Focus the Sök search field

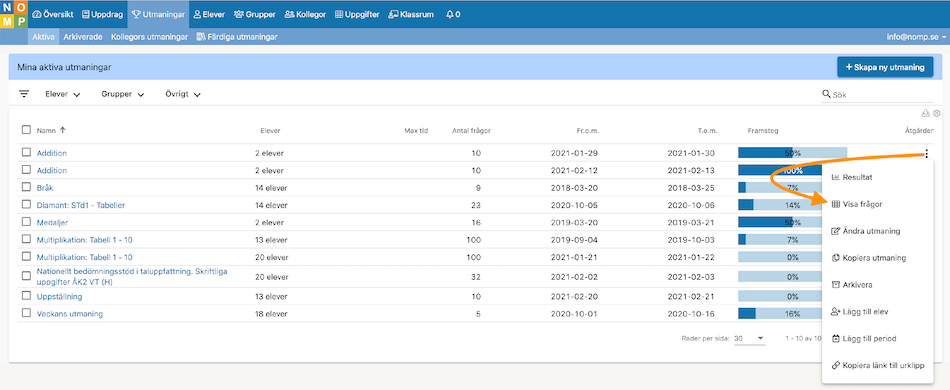pyautogui.click(x=882, y=95)
